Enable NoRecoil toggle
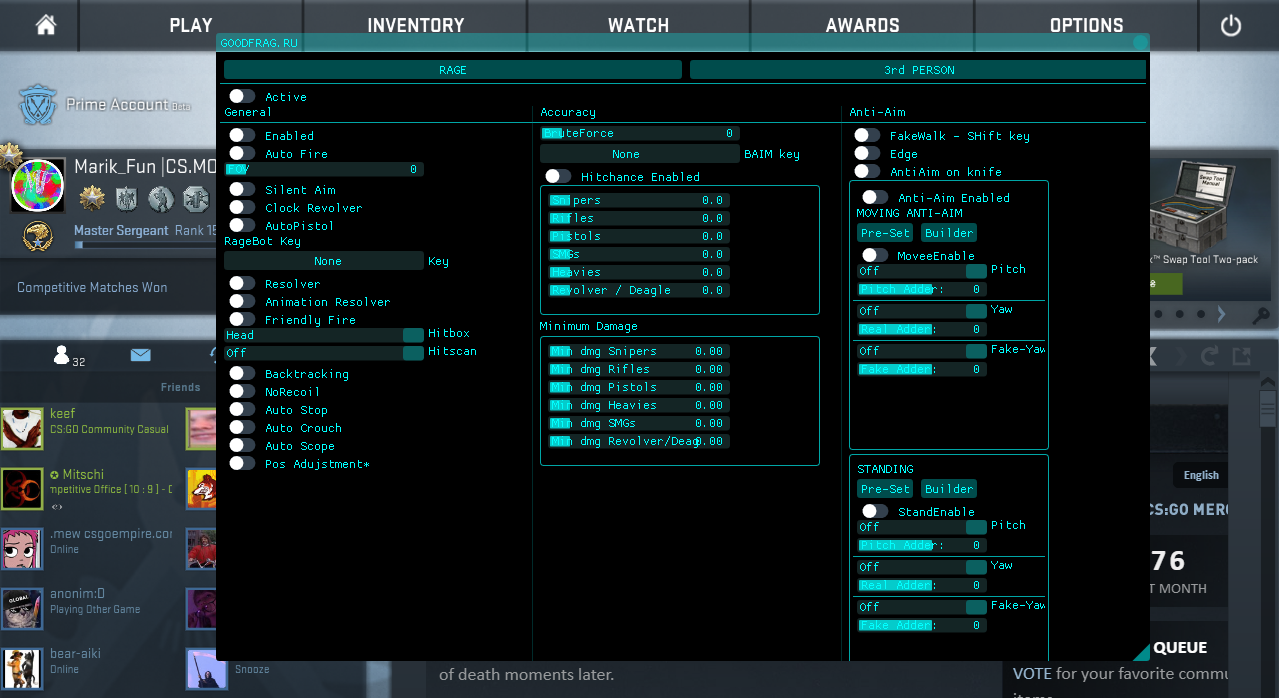The image size is (1279, 698). 242,391
